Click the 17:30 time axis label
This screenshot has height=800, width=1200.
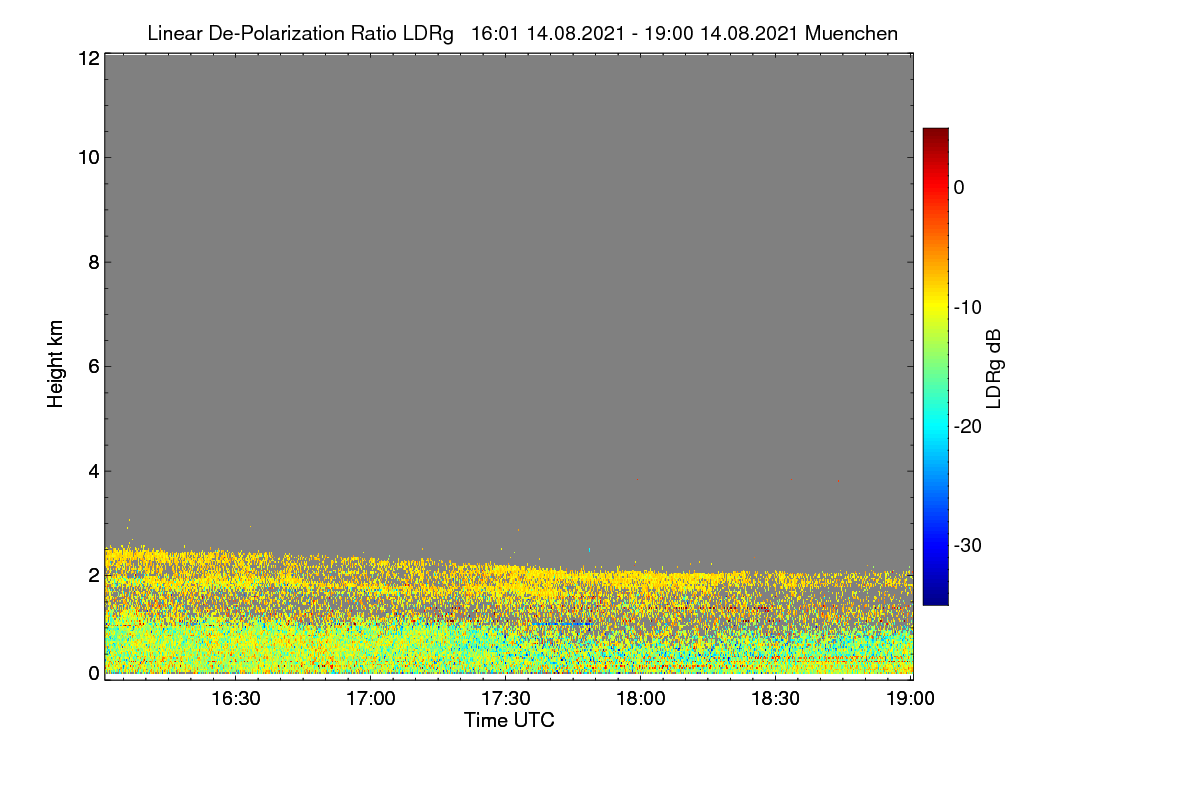(506, 699)
